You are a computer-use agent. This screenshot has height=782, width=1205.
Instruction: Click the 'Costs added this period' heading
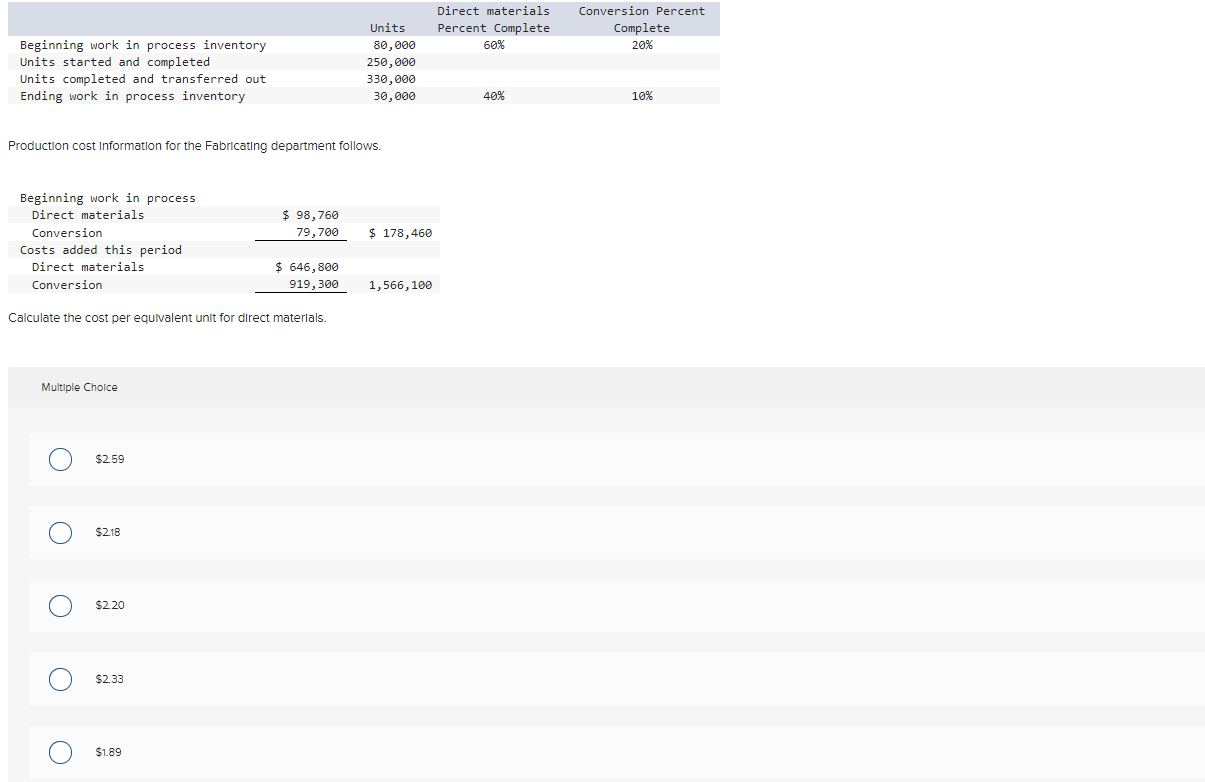pos(101,250)
